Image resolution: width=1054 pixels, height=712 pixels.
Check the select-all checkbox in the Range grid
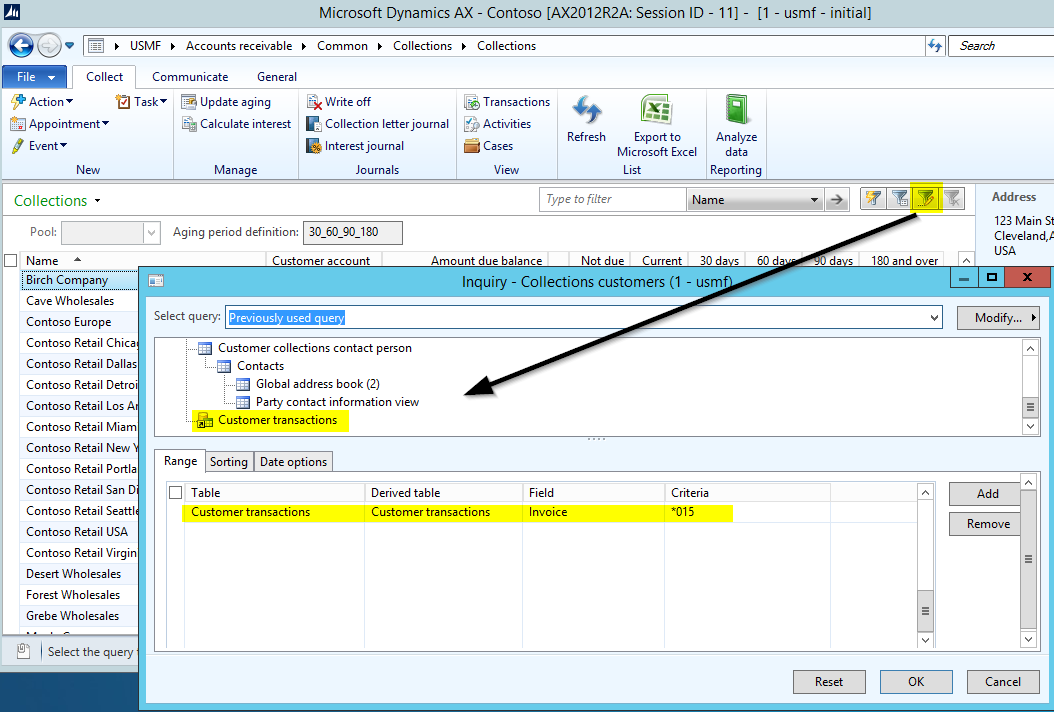(176, 492)
